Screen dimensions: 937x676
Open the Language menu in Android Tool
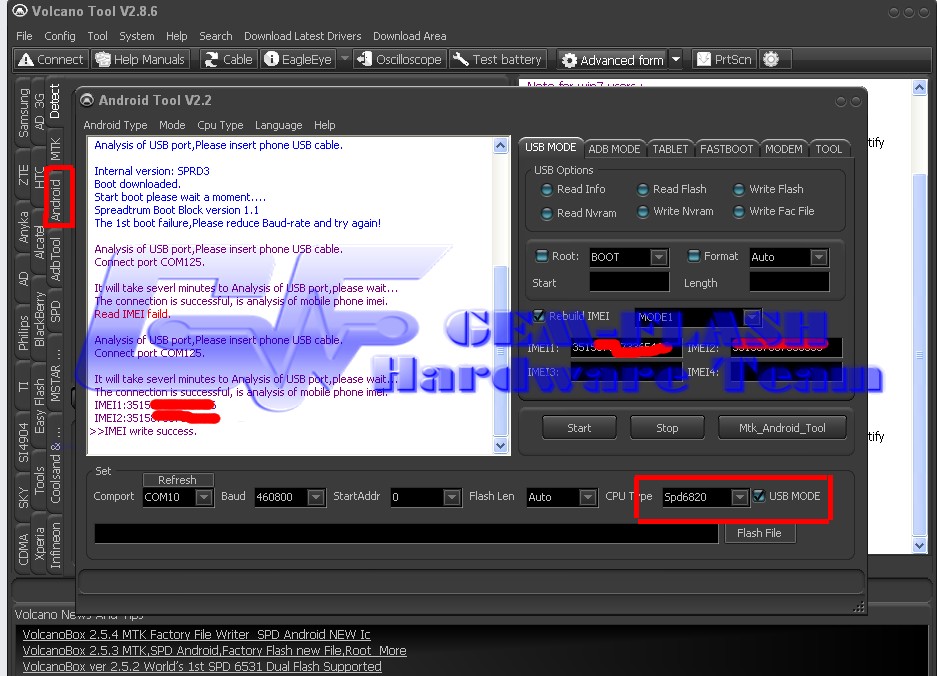(278, 125)
